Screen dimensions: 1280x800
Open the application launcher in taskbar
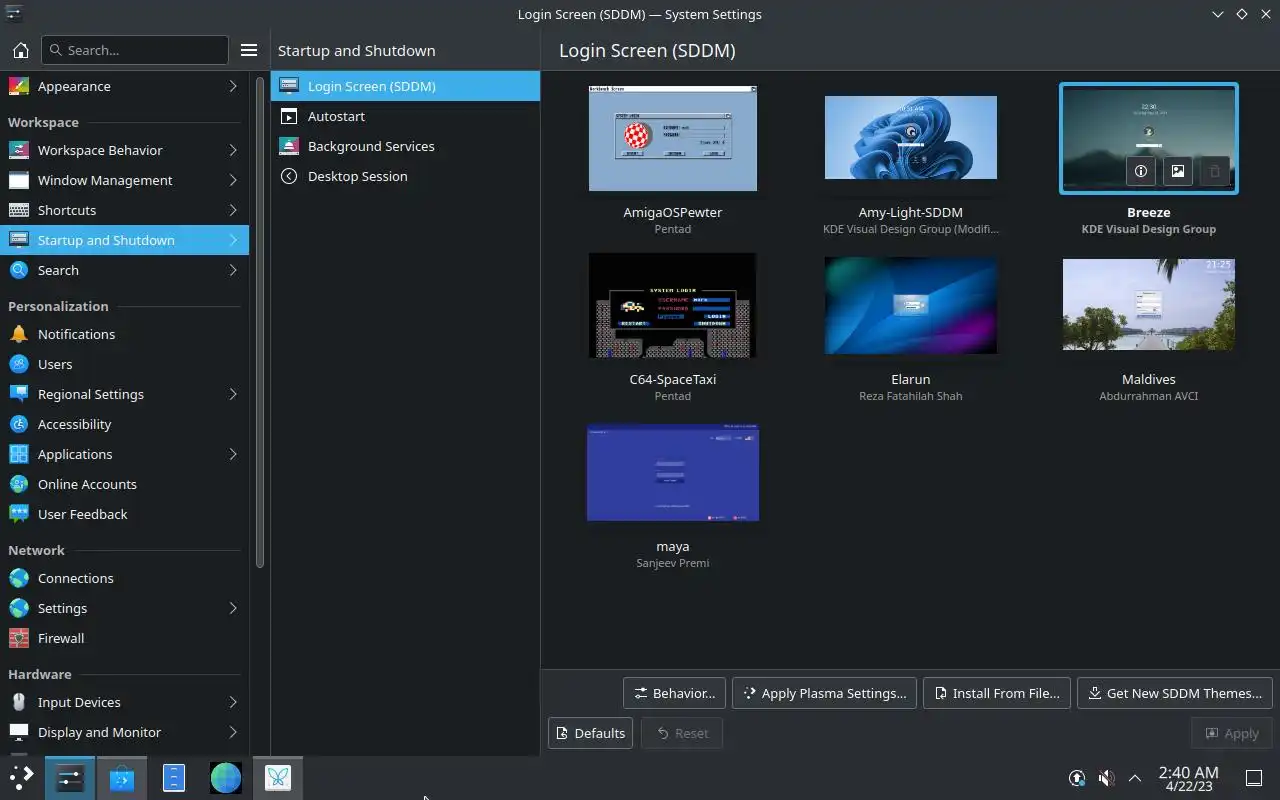point(21,778)
